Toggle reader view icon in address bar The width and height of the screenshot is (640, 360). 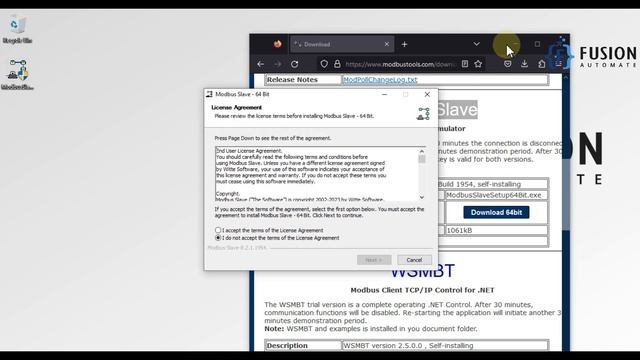pos(465,64)
